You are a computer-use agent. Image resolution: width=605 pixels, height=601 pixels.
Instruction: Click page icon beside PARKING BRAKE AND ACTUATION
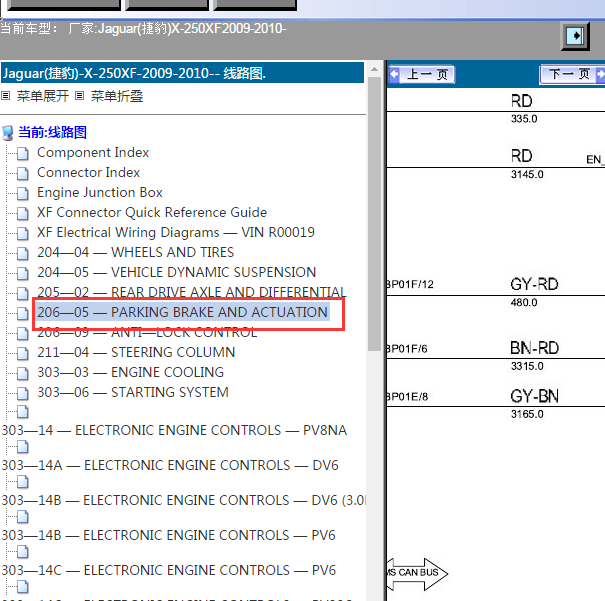pos(23,314)
